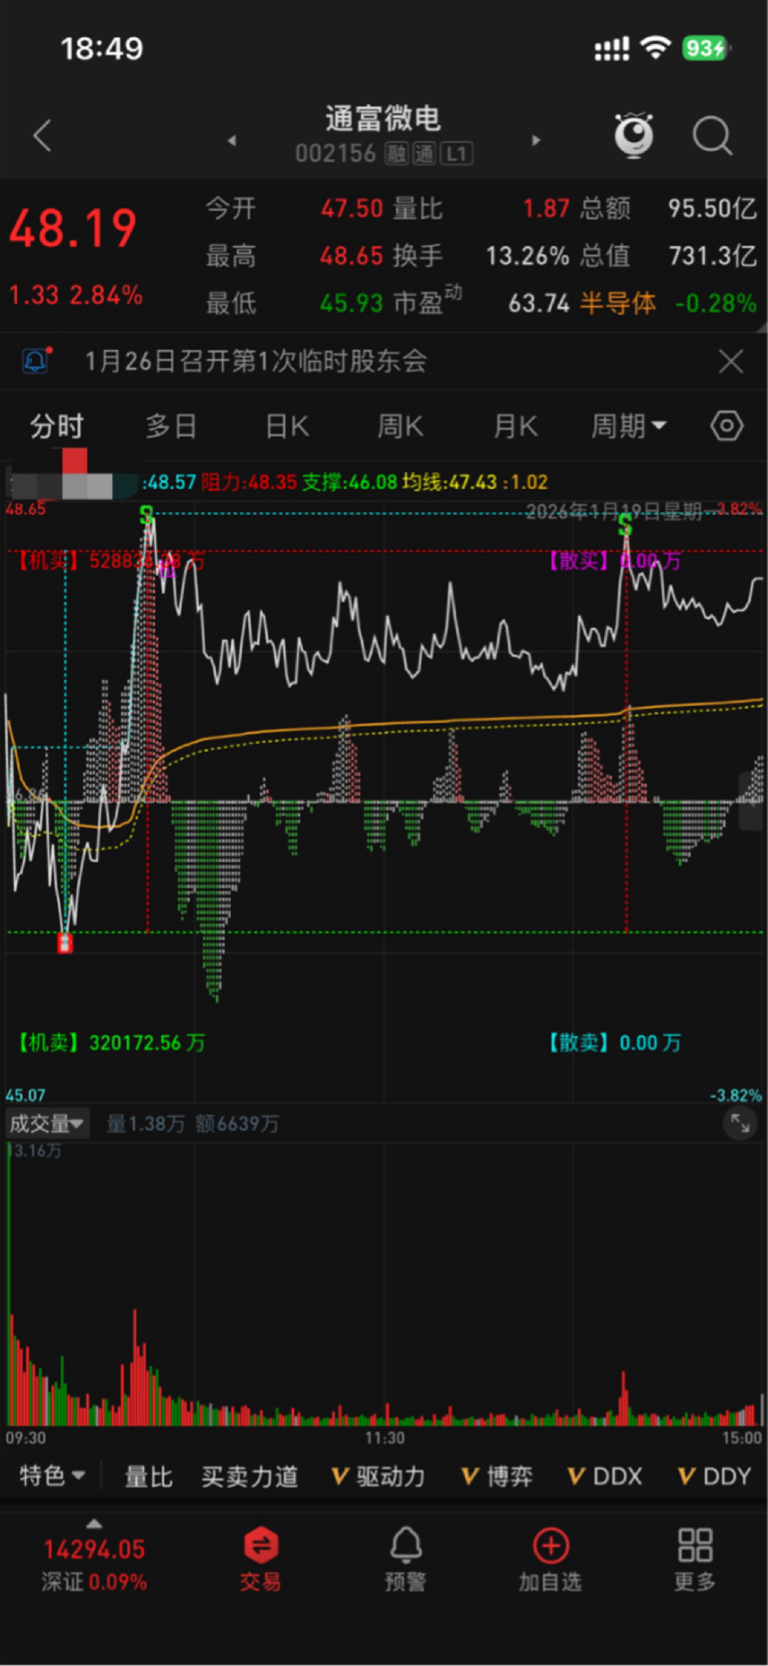Screen dimensions: 768x1666
Task: Tap the current price 48.19
Action: 73,228
